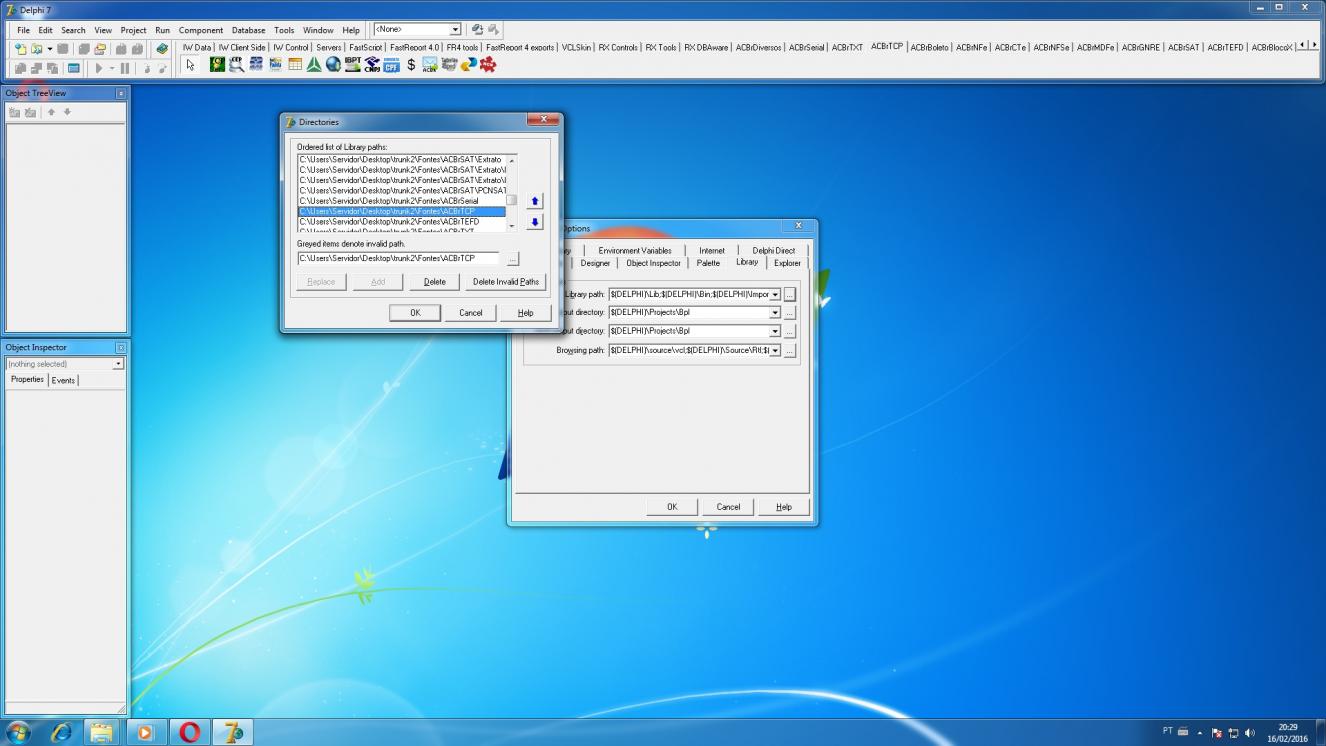The height and width of the screenshot is (746, 1326).
Task: Click the Delete Invalid Paths button
Action: [x=506, y=282]
